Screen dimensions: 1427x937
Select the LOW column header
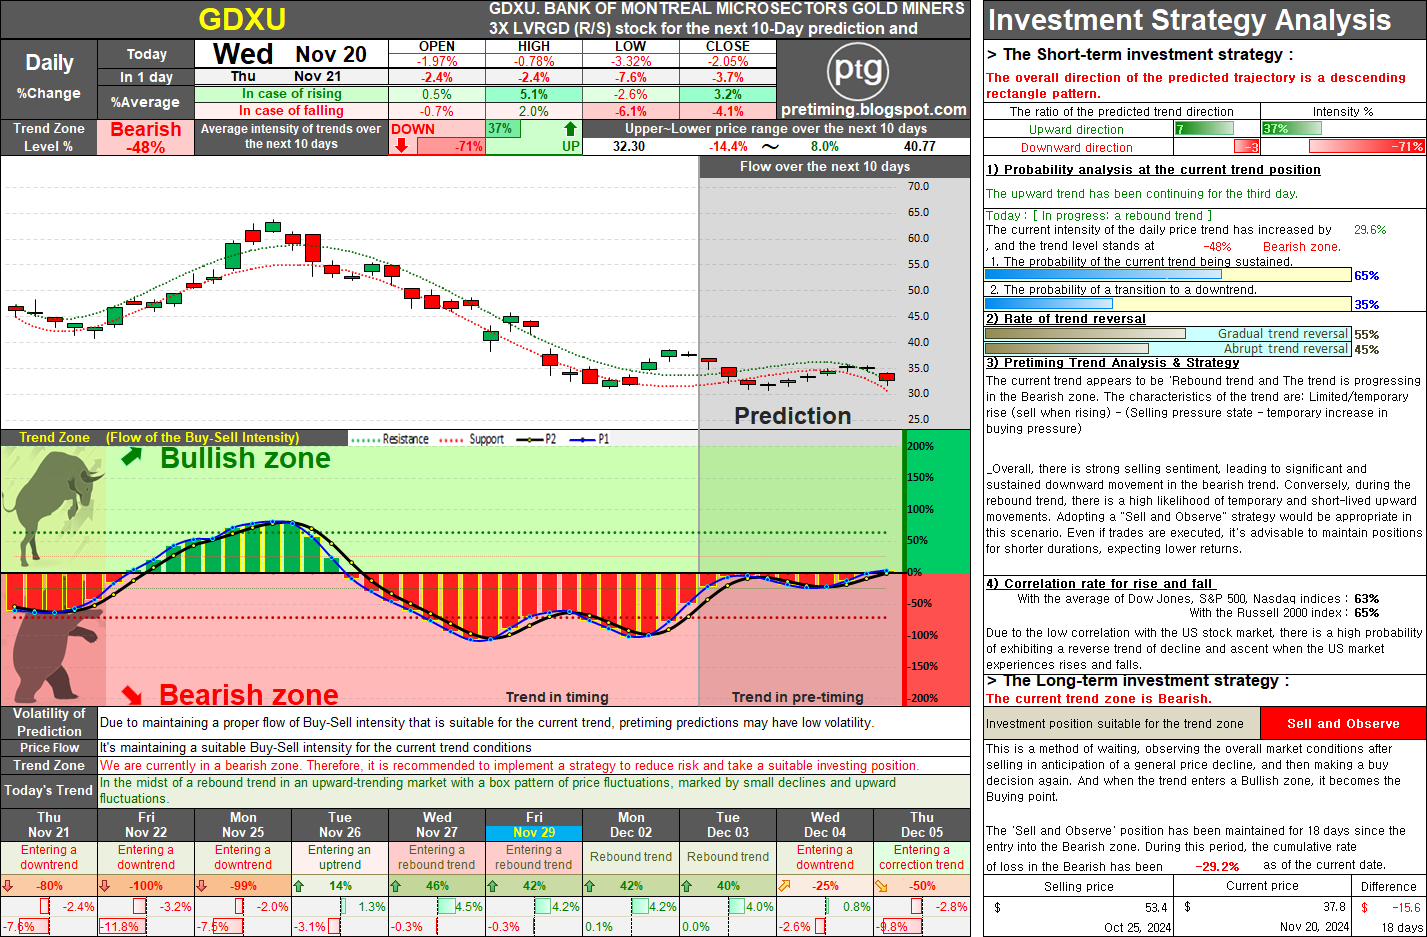[x=630, y=46]
